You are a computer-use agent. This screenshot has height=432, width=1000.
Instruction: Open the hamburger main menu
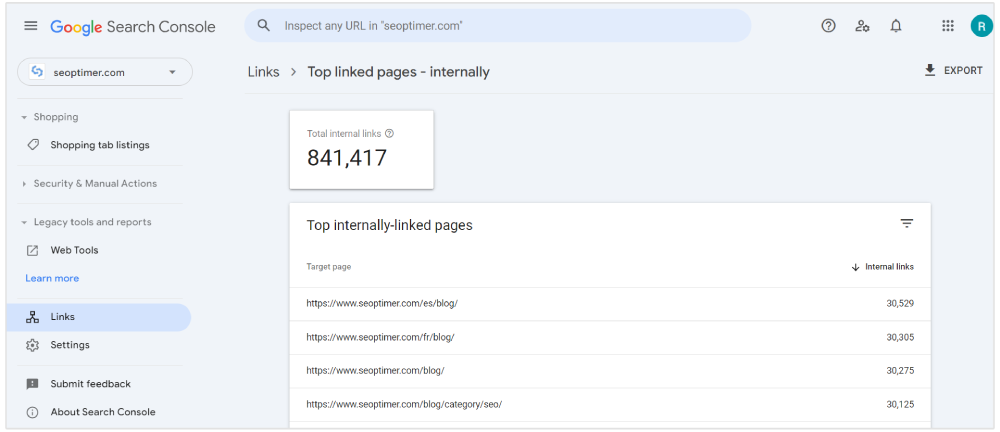tap(31, 26)
